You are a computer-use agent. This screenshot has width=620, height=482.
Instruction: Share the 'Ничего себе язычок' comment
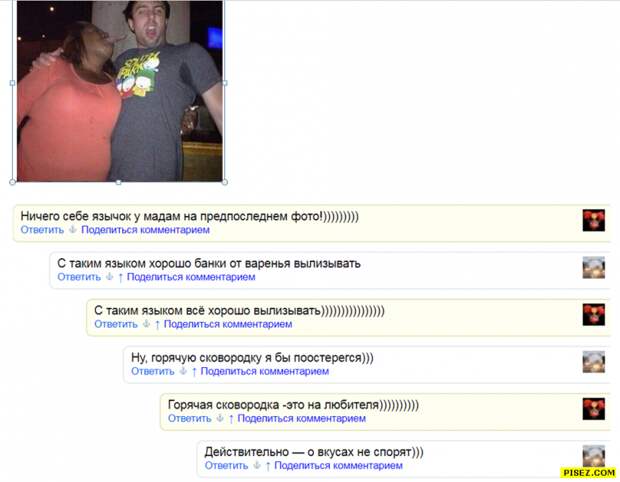(x=146, y=230)
